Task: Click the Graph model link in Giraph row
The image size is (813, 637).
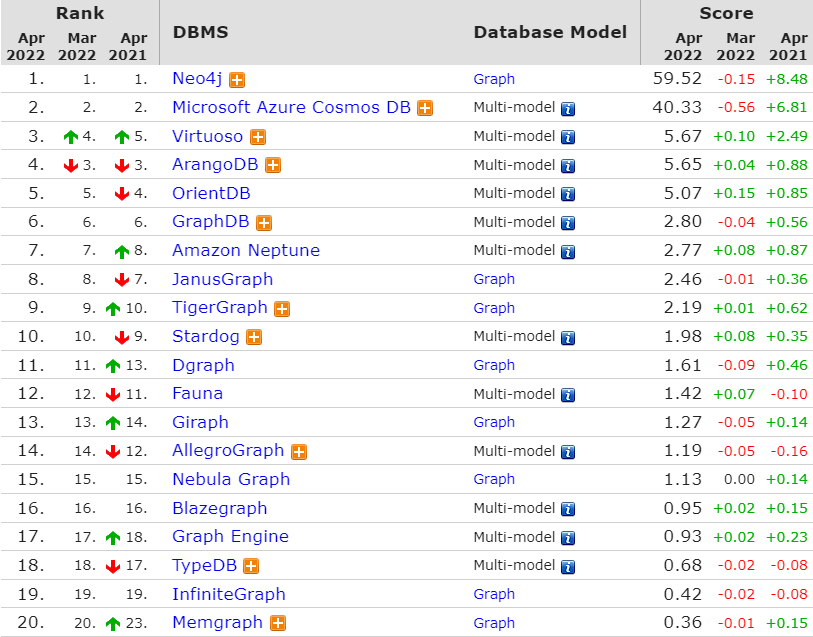Action: click(494, 422)
